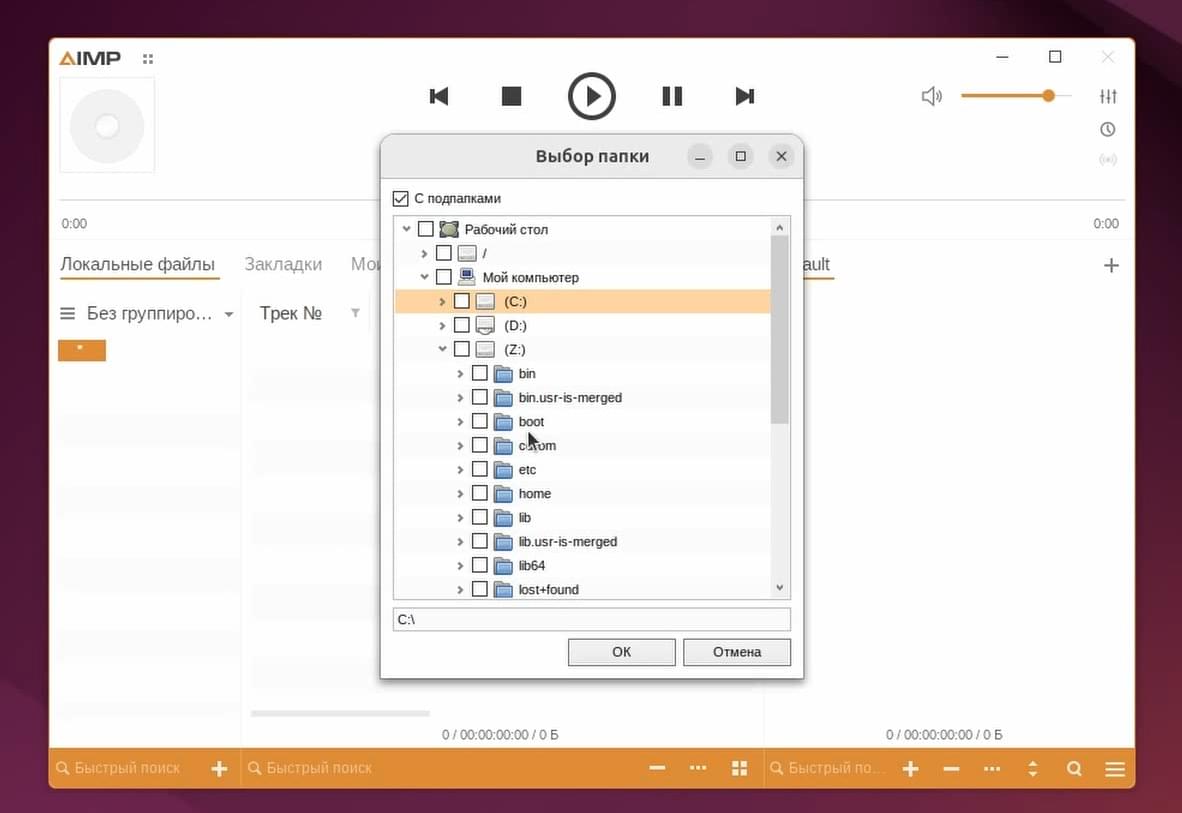Confirm folder selection with ОК
This screenshot has width=1182, height=813.
621,652
